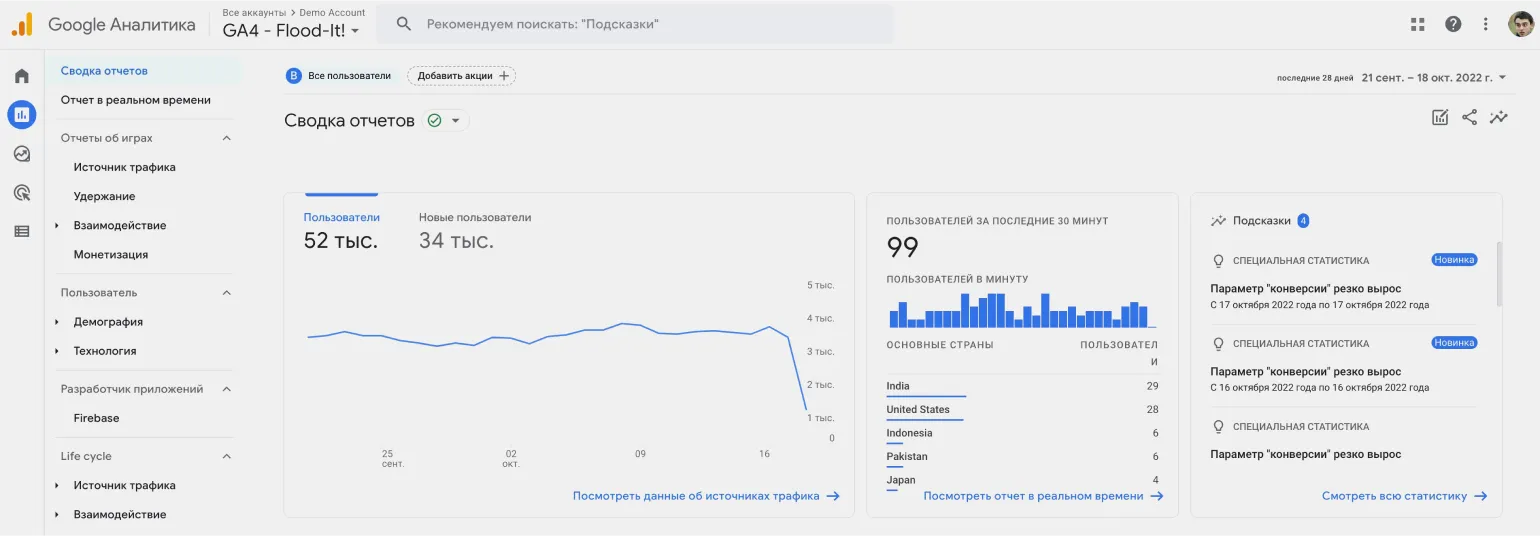1540x536 pixels.
Task: Collapse the Отчеты об играх section
Action: click(226, 138)
